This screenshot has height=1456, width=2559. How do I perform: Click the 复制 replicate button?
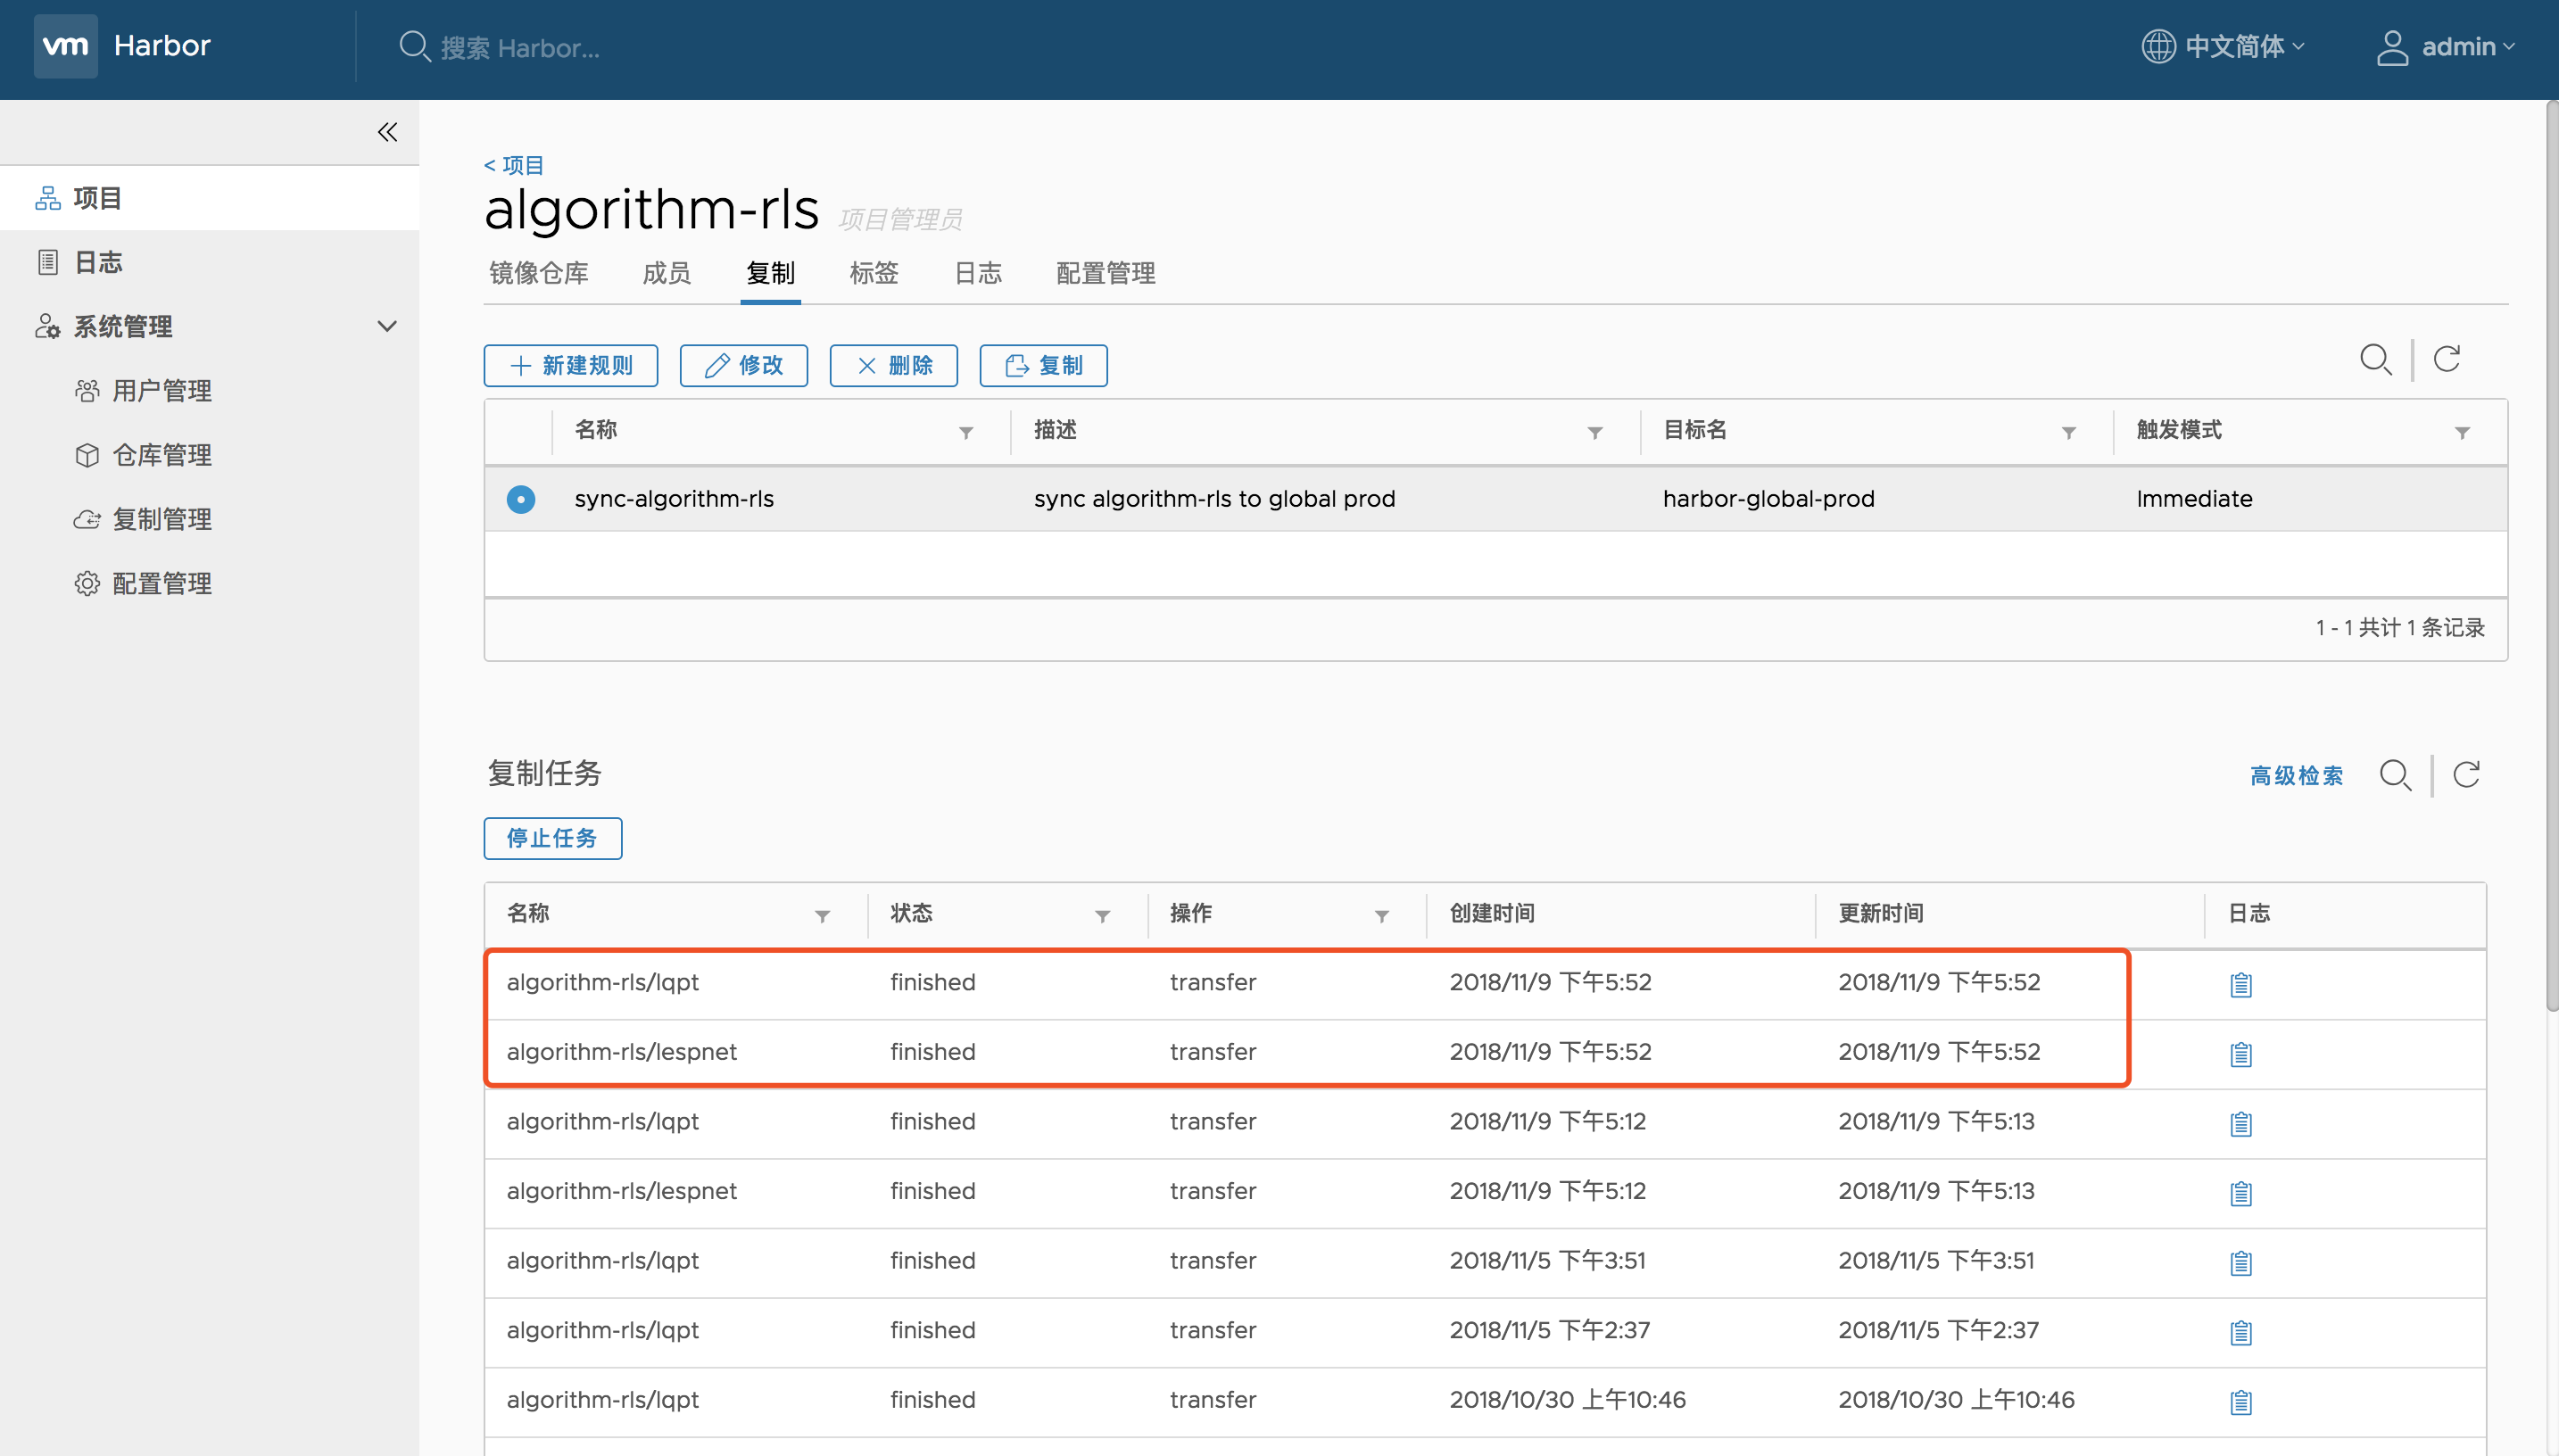click(x=1044, y=366)
